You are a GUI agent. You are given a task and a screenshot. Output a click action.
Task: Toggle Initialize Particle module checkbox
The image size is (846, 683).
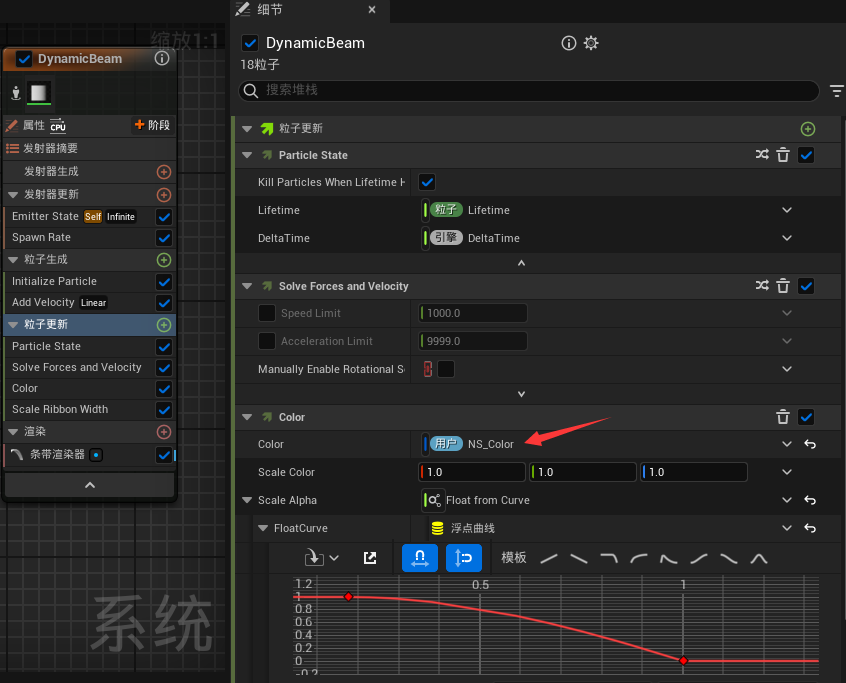(x=164, y=281)
